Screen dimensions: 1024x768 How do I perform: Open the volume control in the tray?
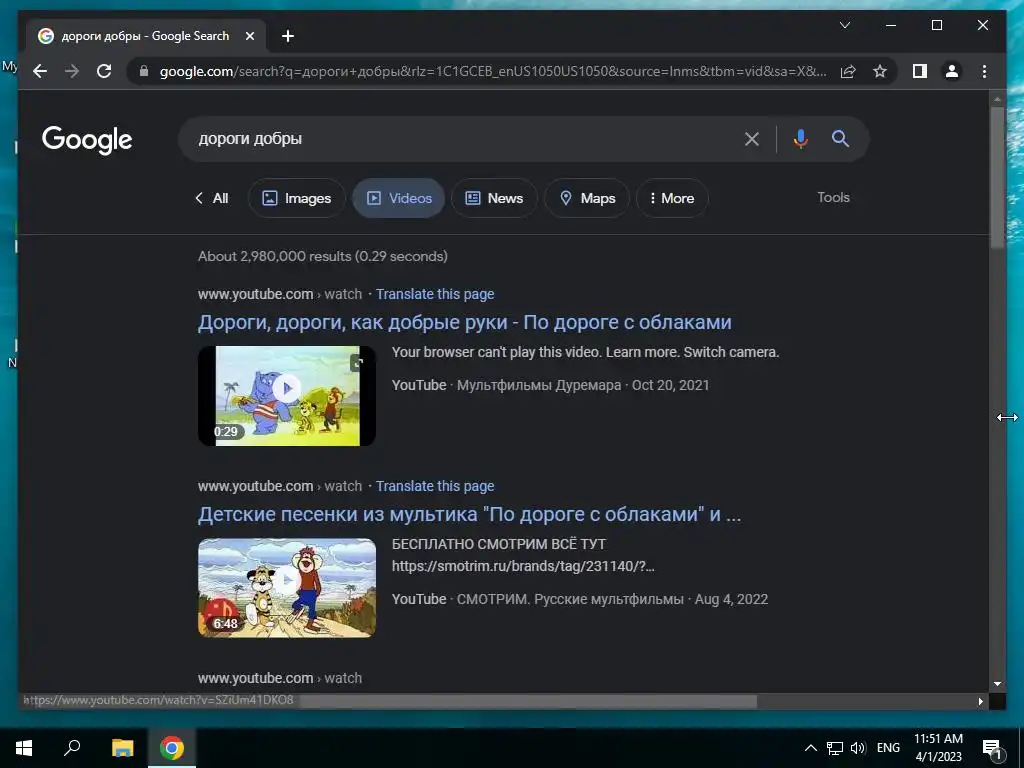click(x=858, y=748)
